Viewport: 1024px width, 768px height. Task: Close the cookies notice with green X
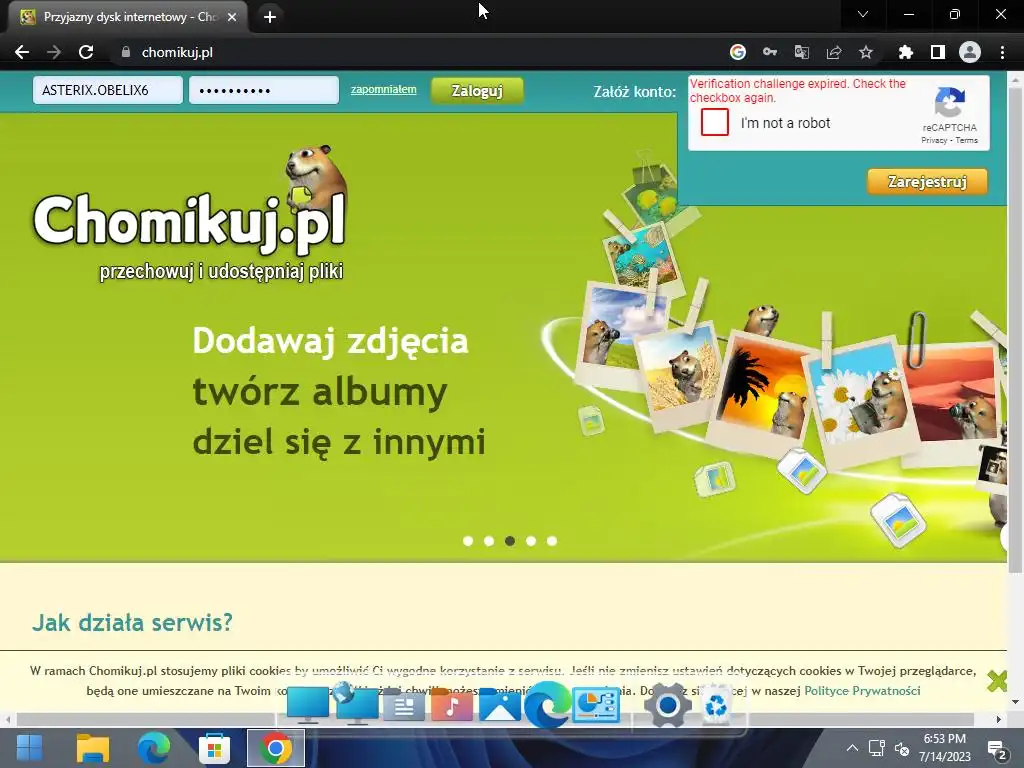pyautogui.click(x=997, y=681)
